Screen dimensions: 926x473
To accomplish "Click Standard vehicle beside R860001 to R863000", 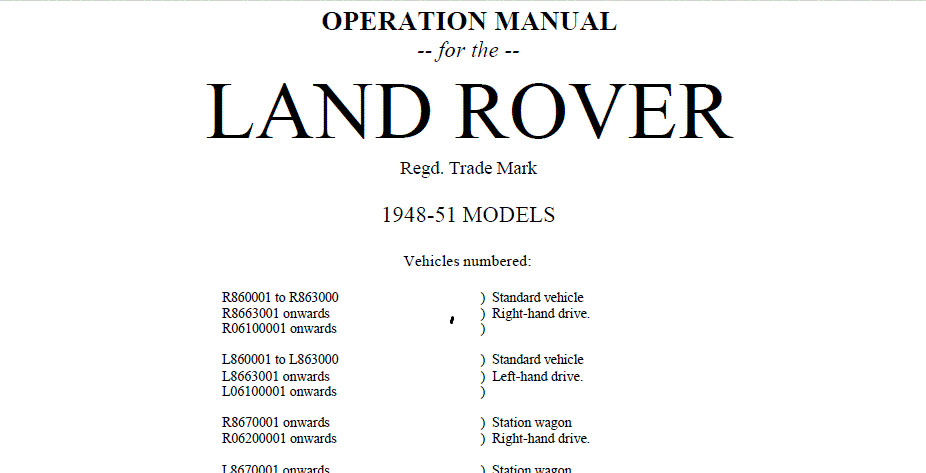I will 537,298.
